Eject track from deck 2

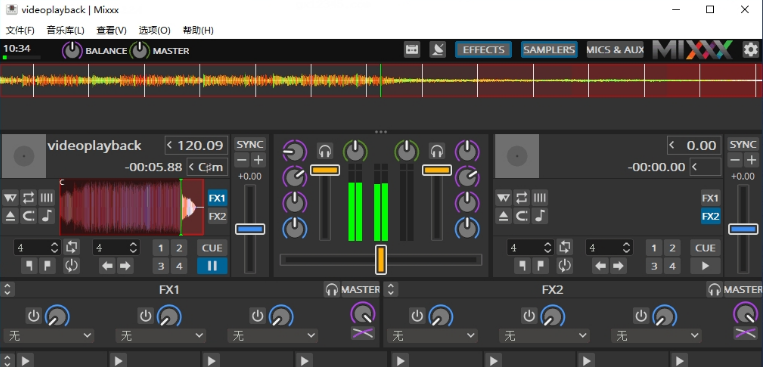click(x=503, y=216)
